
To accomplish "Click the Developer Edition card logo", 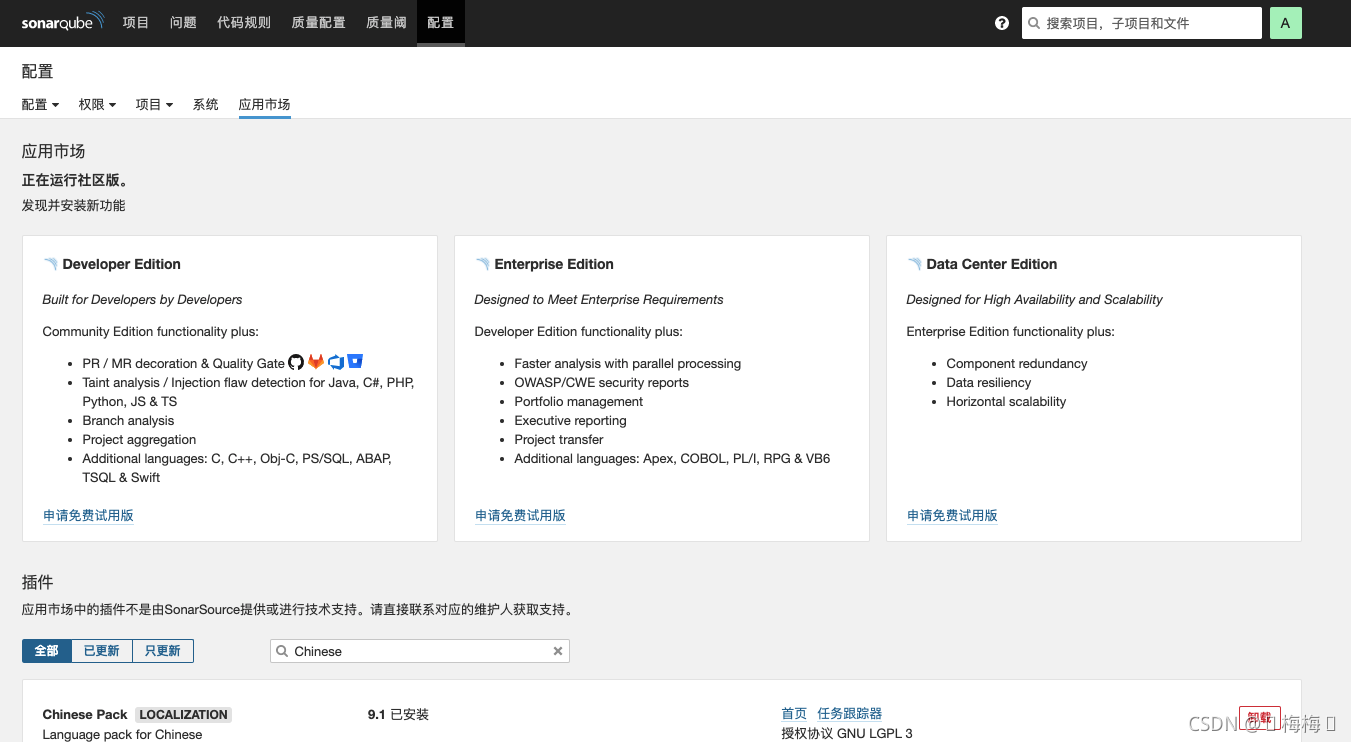I will point(50,264).
